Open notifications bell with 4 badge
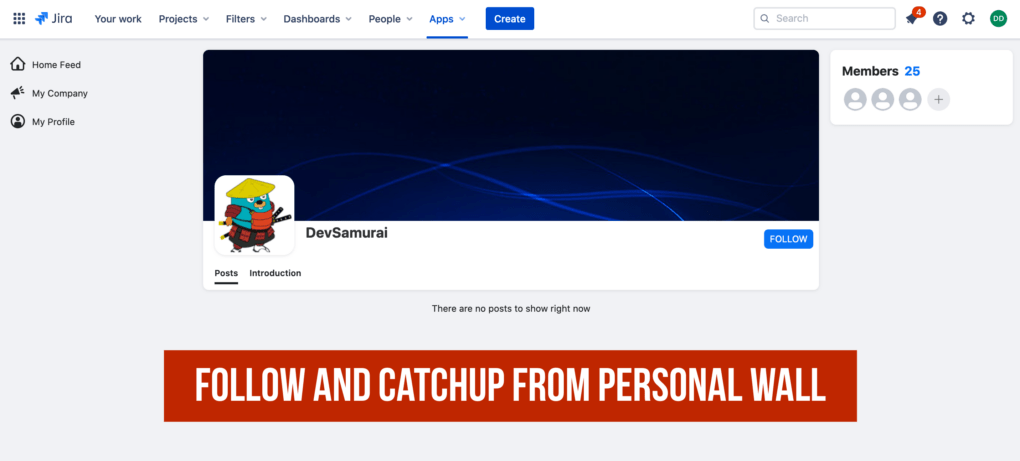The height and width of the screenshot is (461, 1020). click(x=912, y=18)
